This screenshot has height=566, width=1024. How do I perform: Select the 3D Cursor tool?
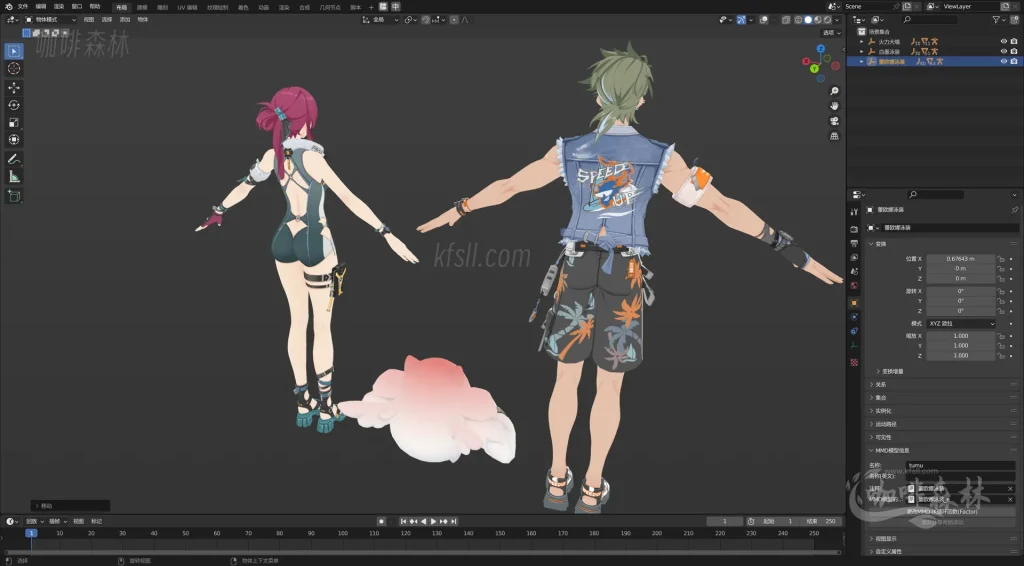click(14, 69)
